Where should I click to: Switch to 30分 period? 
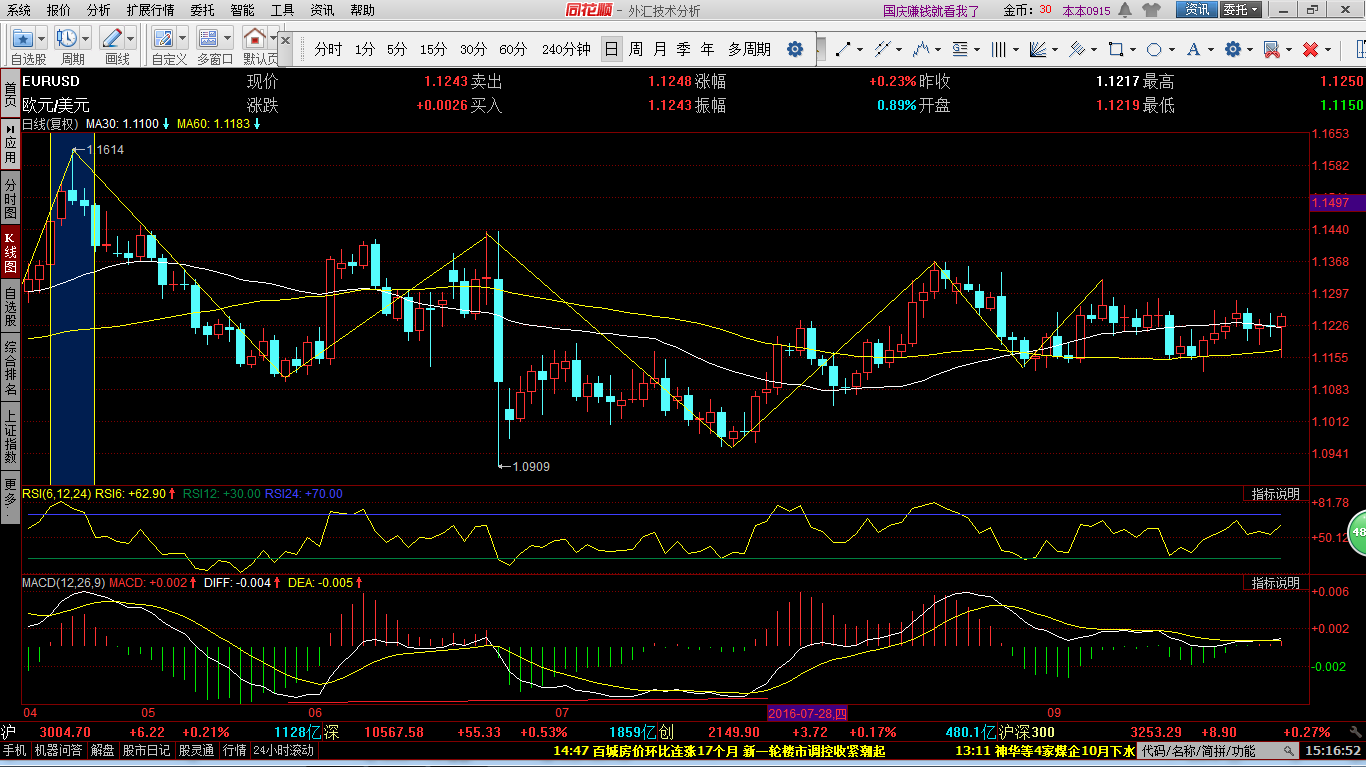(x=473, y=49)
